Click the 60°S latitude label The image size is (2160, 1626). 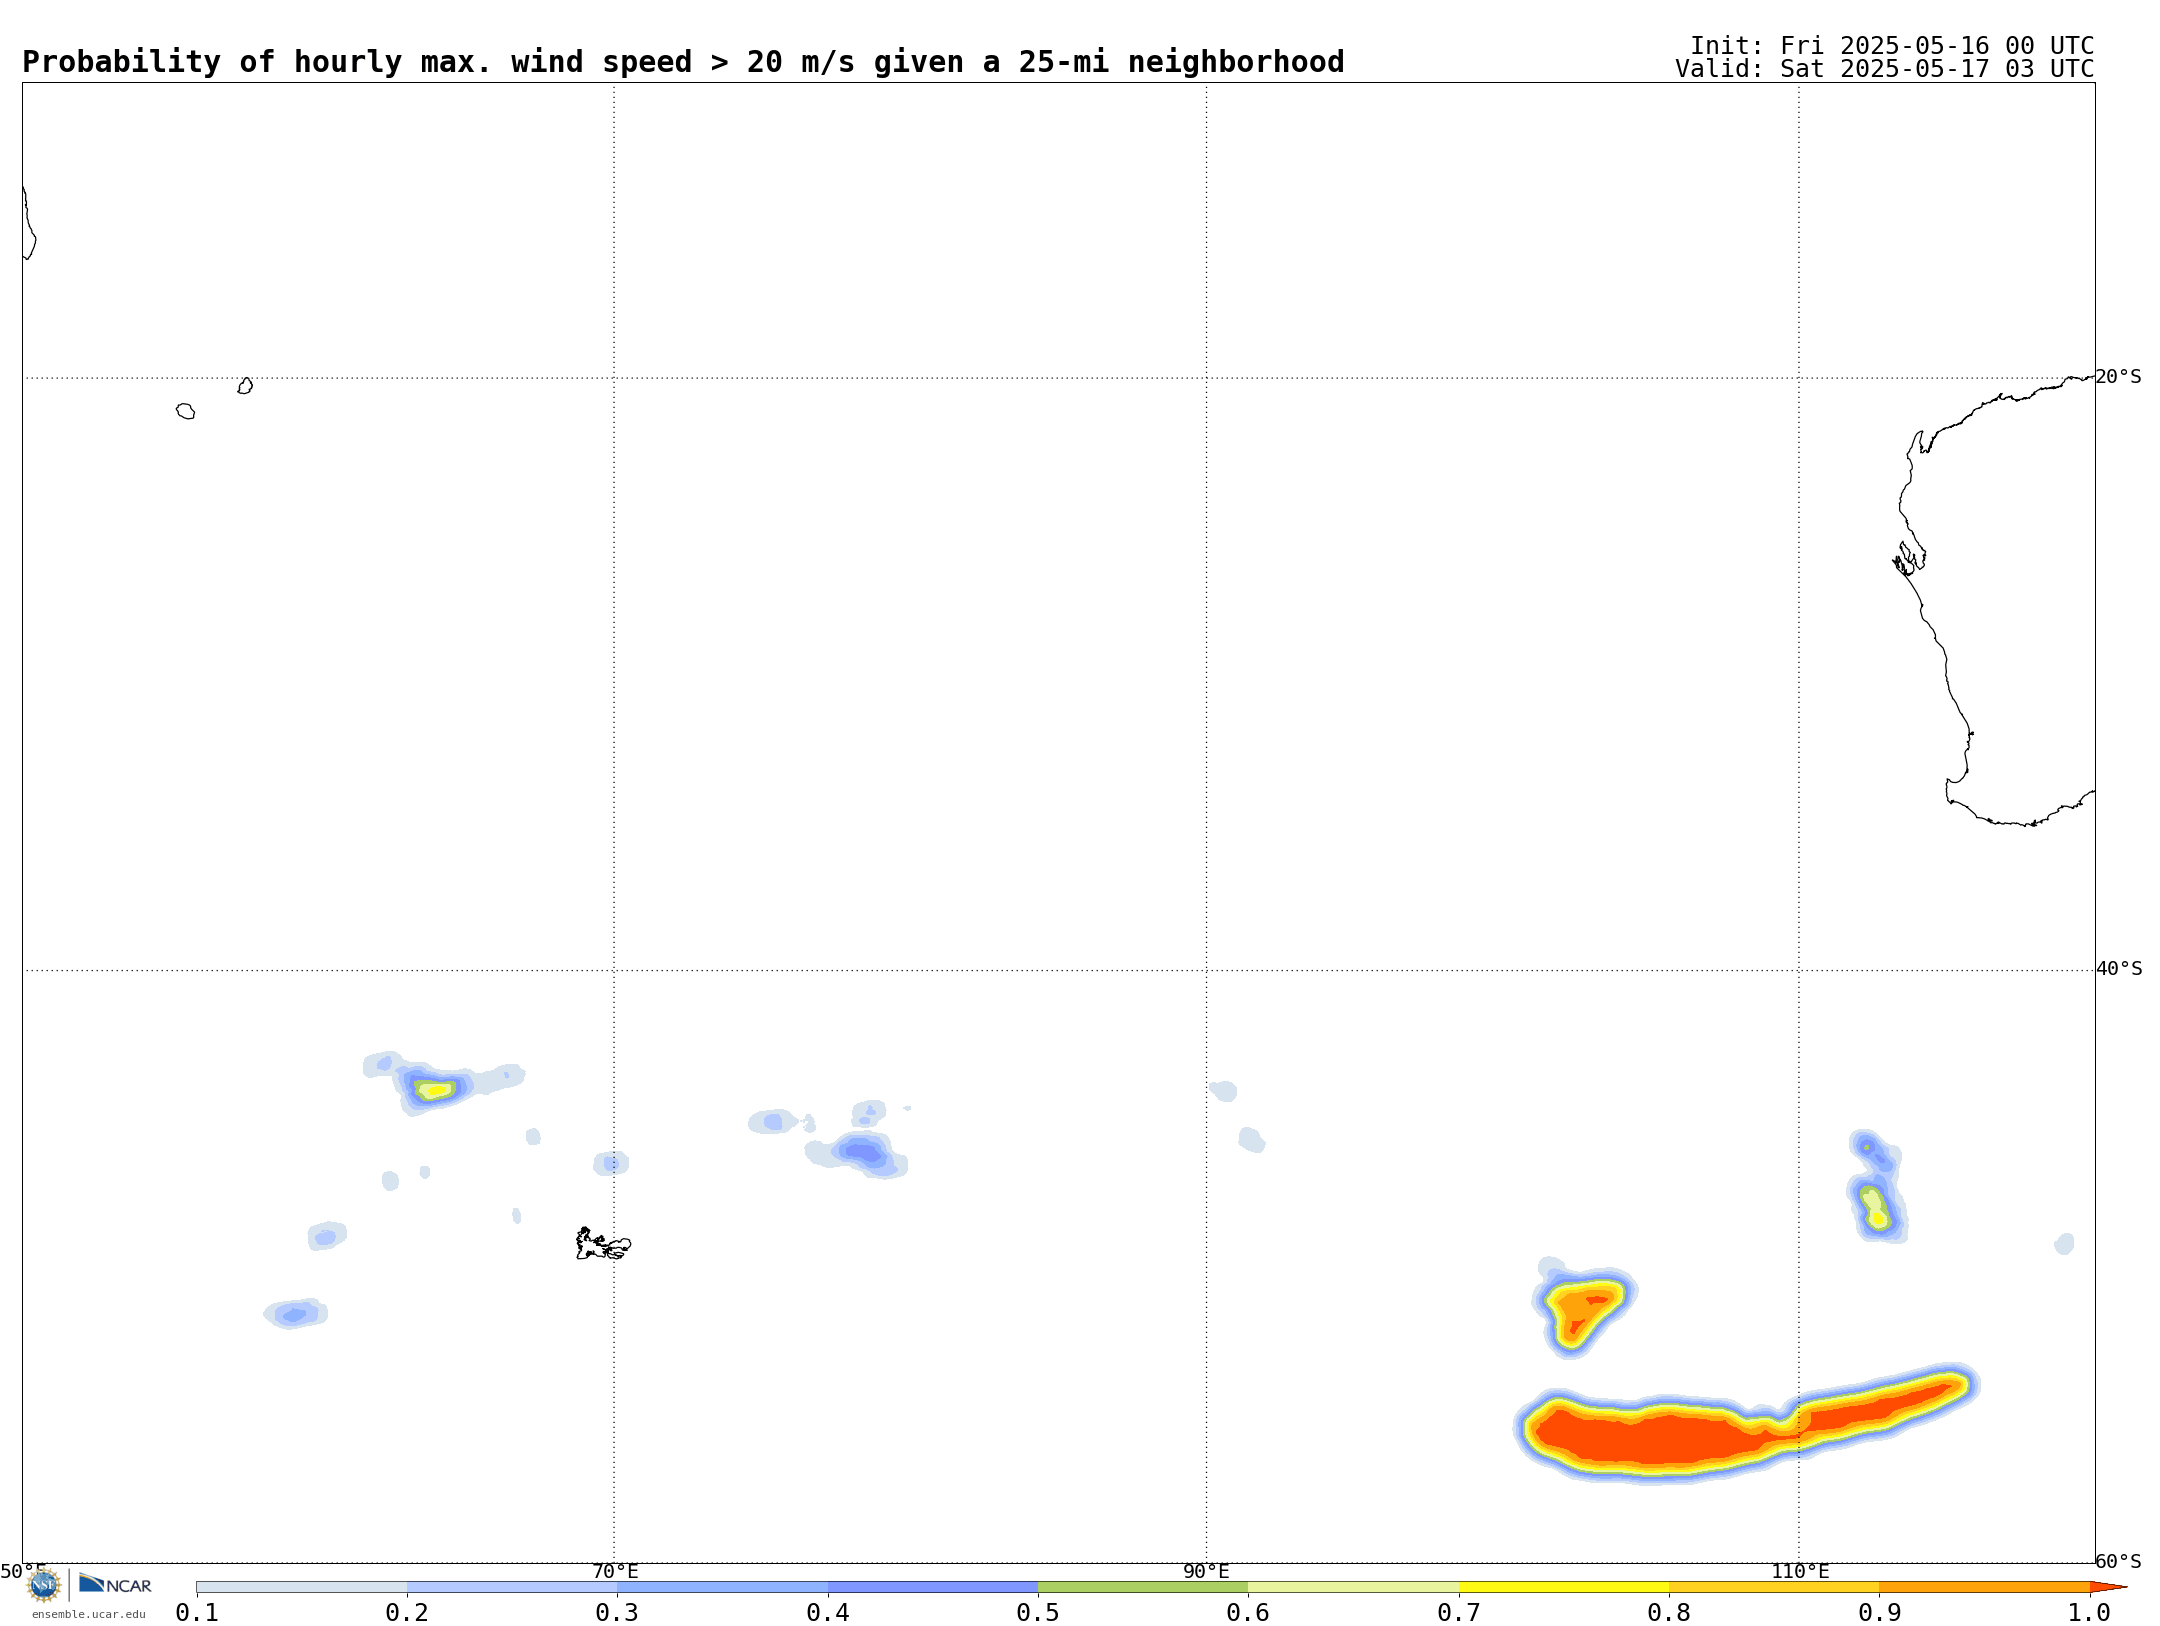click(2119, 1561)
